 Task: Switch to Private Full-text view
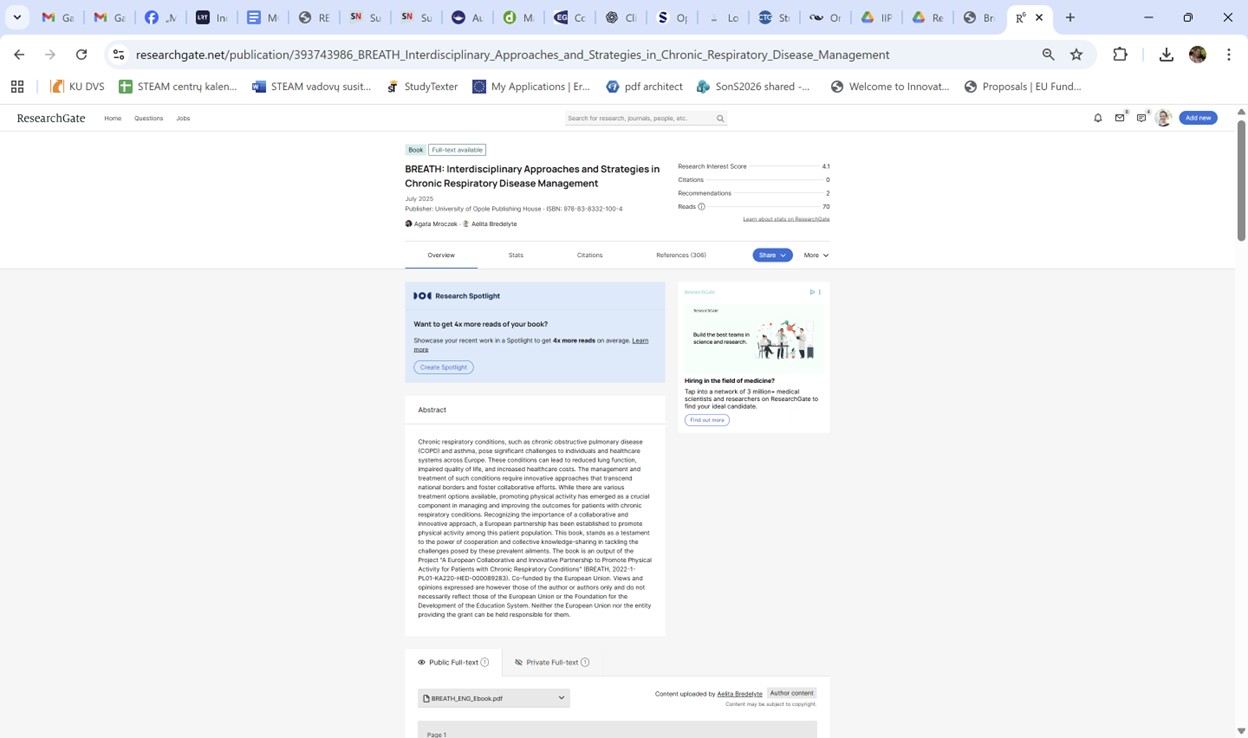(552, 662)
